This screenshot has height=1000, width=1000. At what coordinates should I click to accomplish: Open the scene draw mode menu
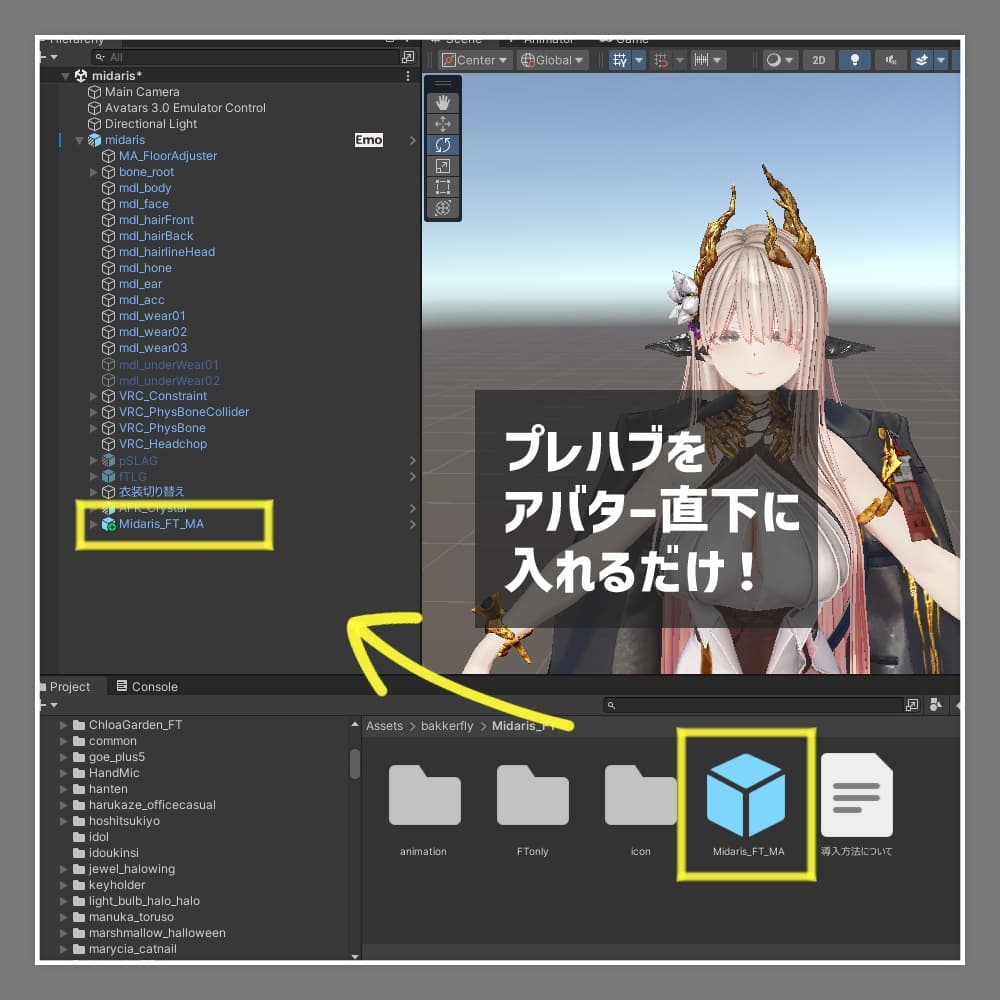(x=780, y=60)
